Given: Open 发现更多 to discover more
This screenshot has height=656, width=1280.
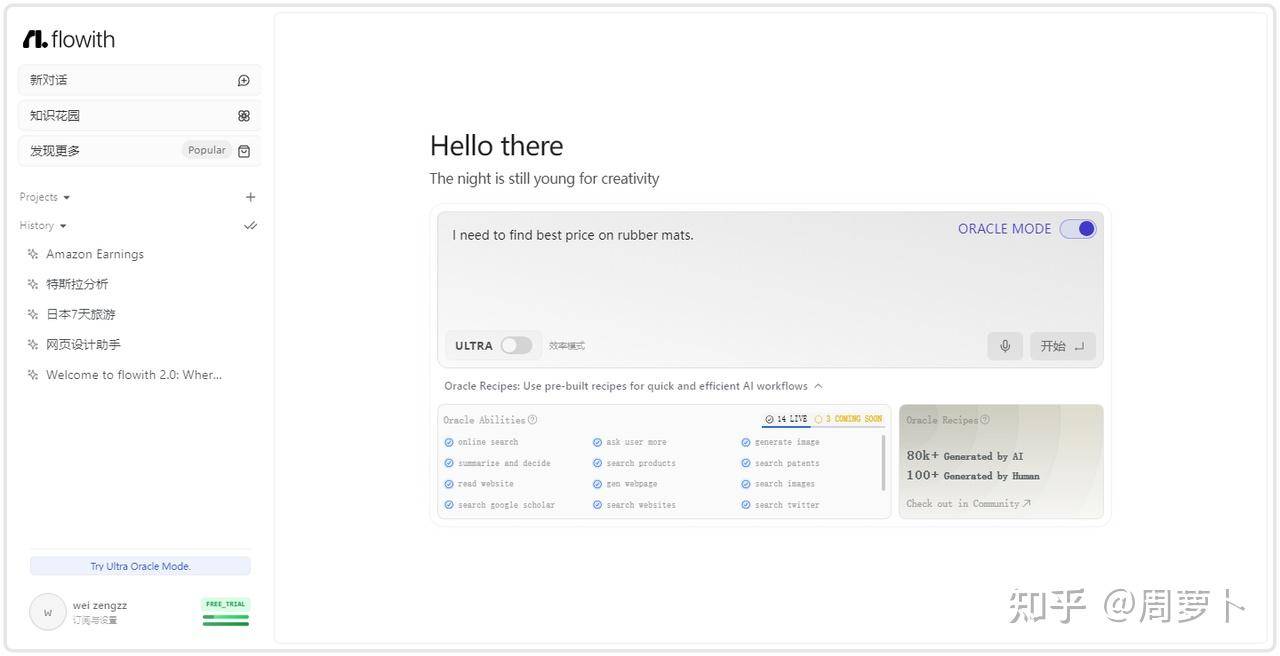Looking at the screenshot, I should (x=140, y=151).
